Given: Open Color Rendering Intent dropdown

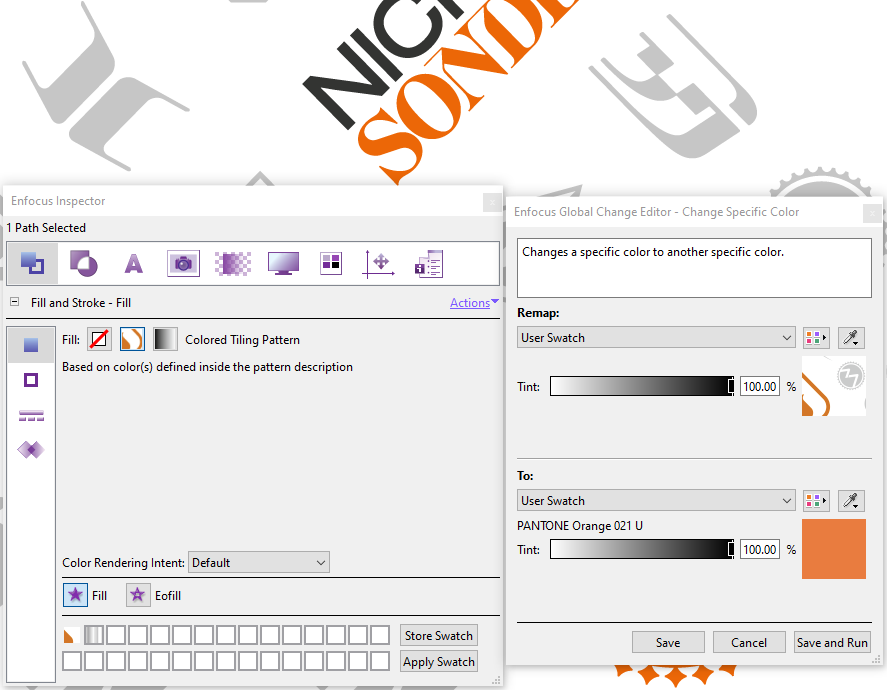Looking at the screenshot, I should [x=259, y=563].
